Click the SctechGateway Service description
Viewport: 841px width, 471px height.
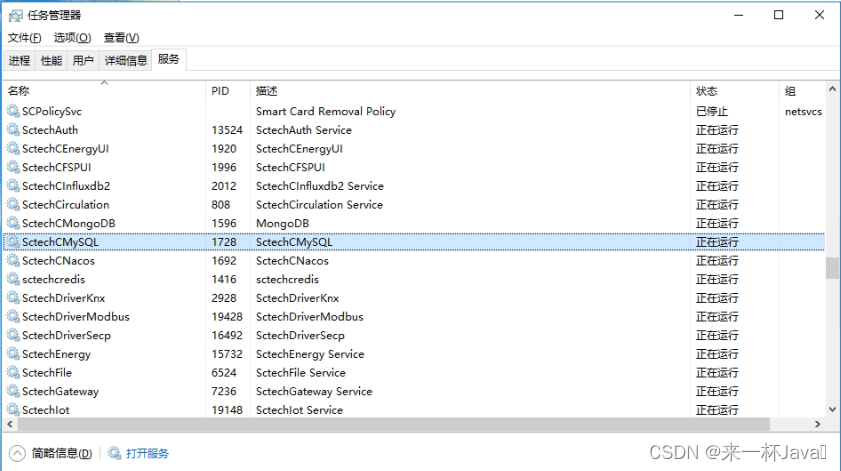click(314, 391)
